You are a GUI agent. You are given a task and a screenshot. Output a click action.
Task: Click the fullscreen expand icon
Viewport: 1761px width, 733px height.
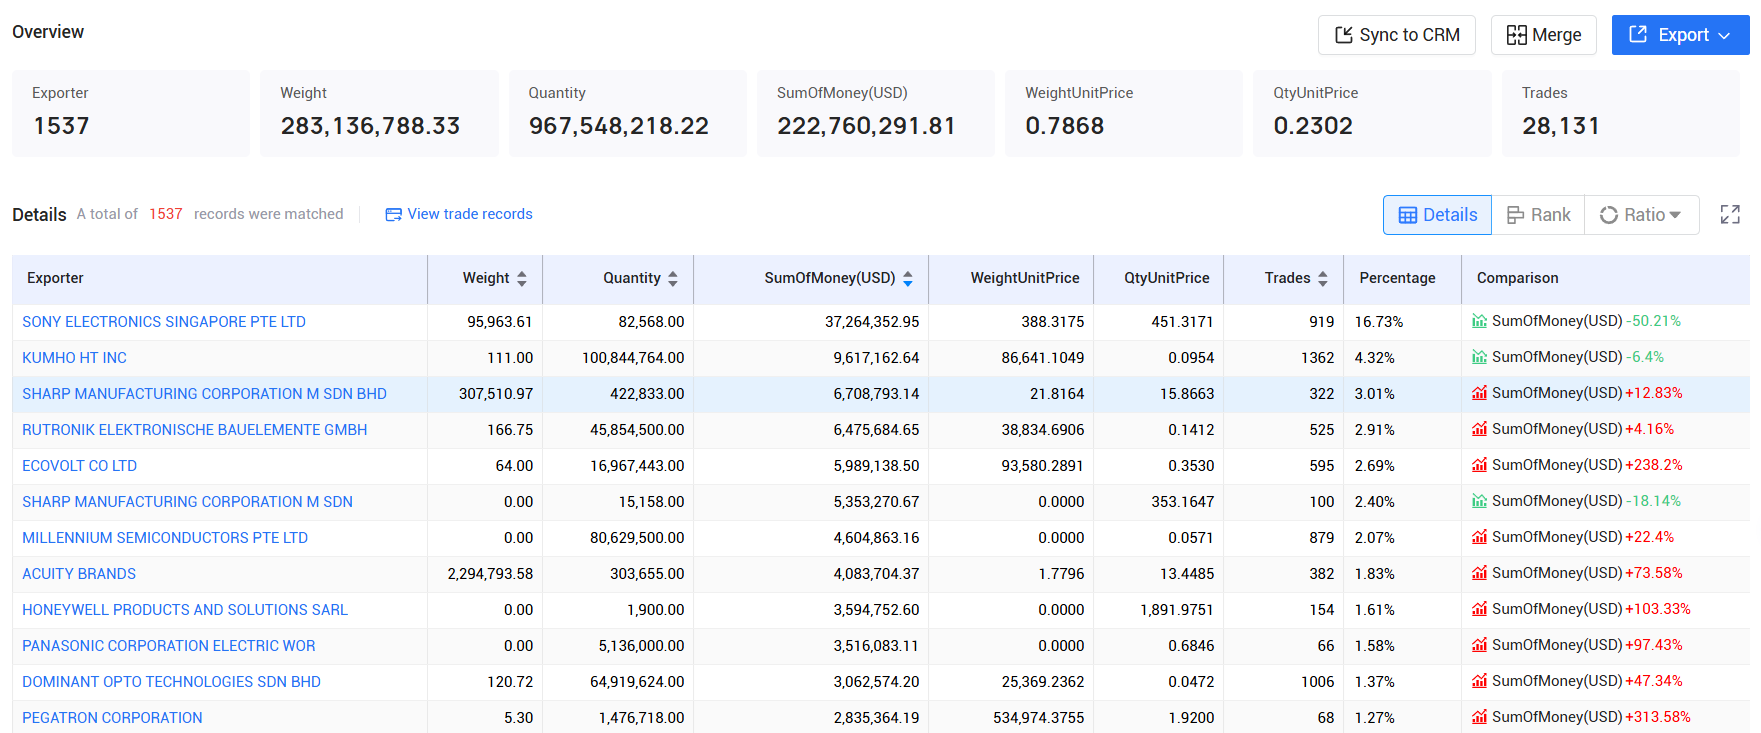click(1730, 215)
